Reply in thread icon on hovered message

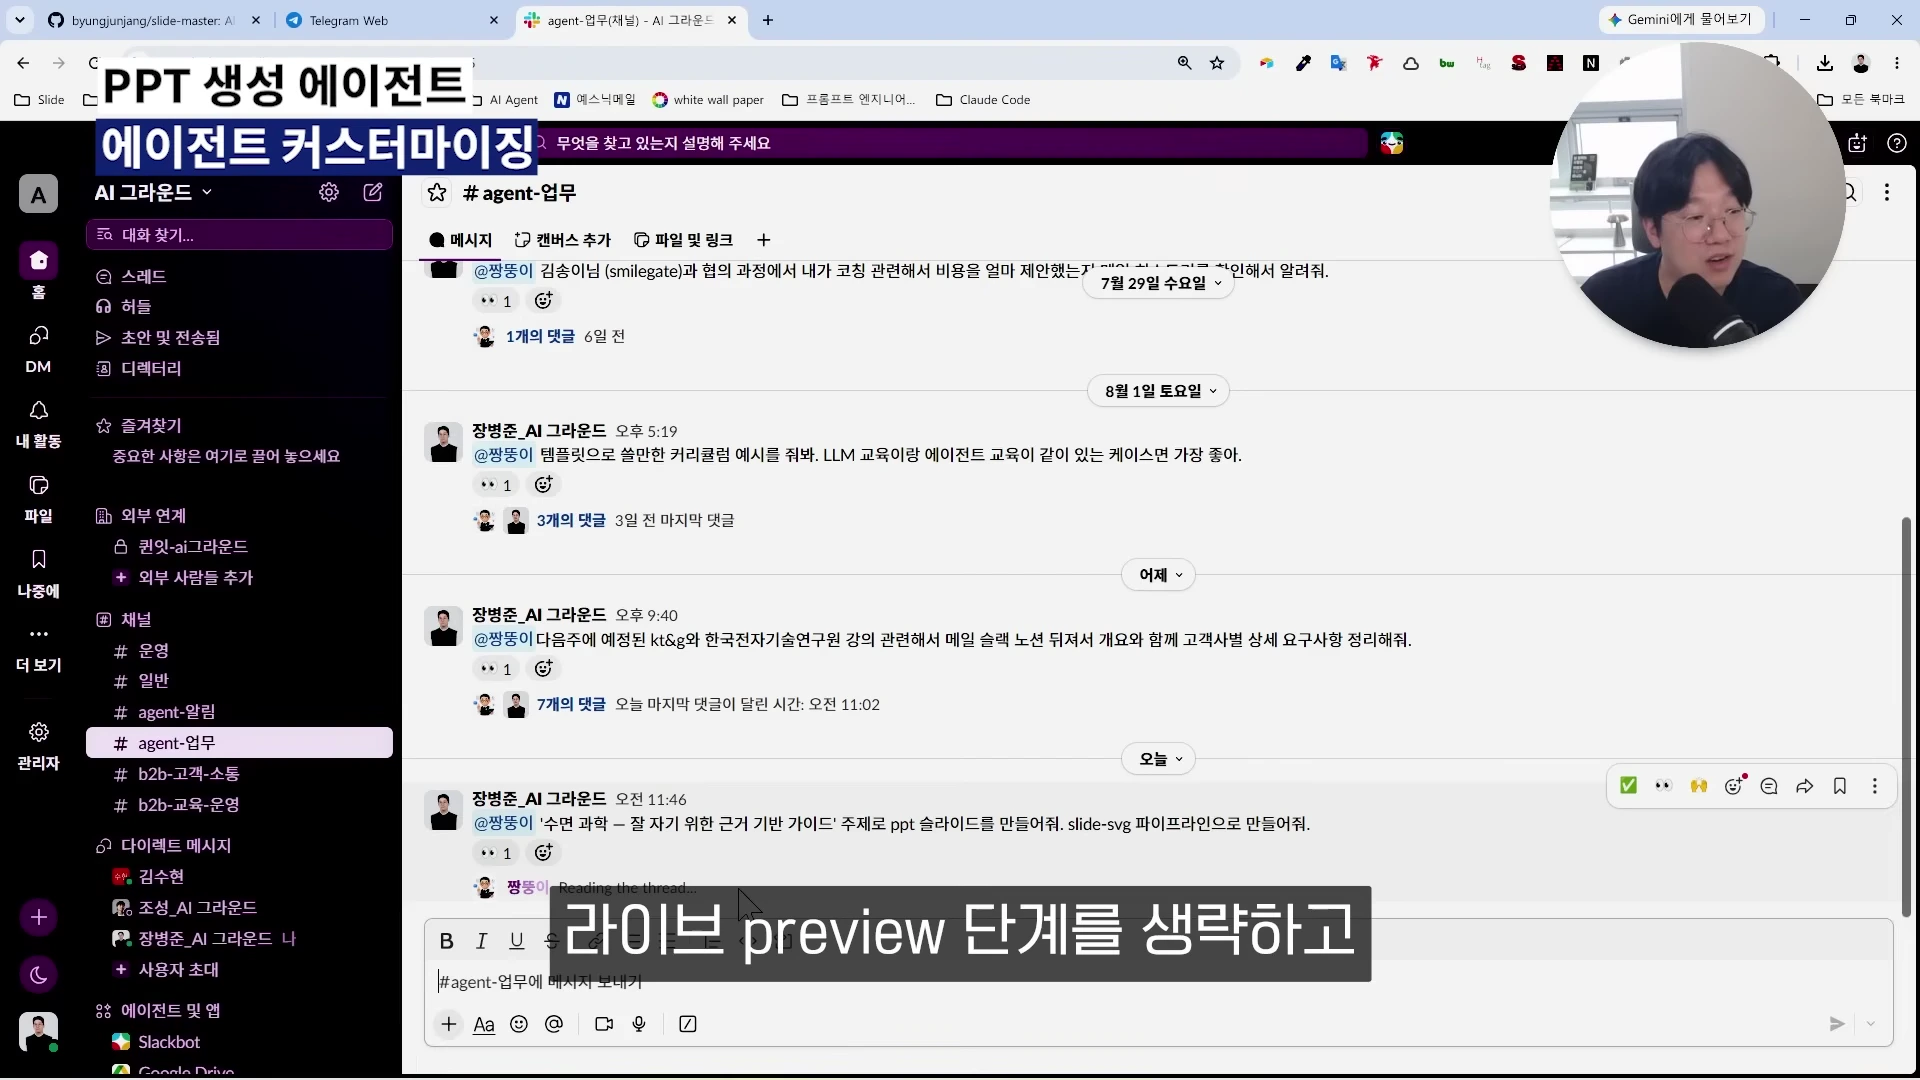pyautogui.click(x=1769, y=786)
